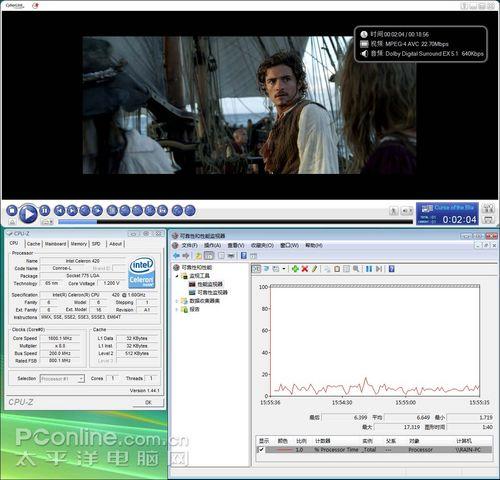
Task: Click the help icon in the graph toolbar
Action: [392, 269]
